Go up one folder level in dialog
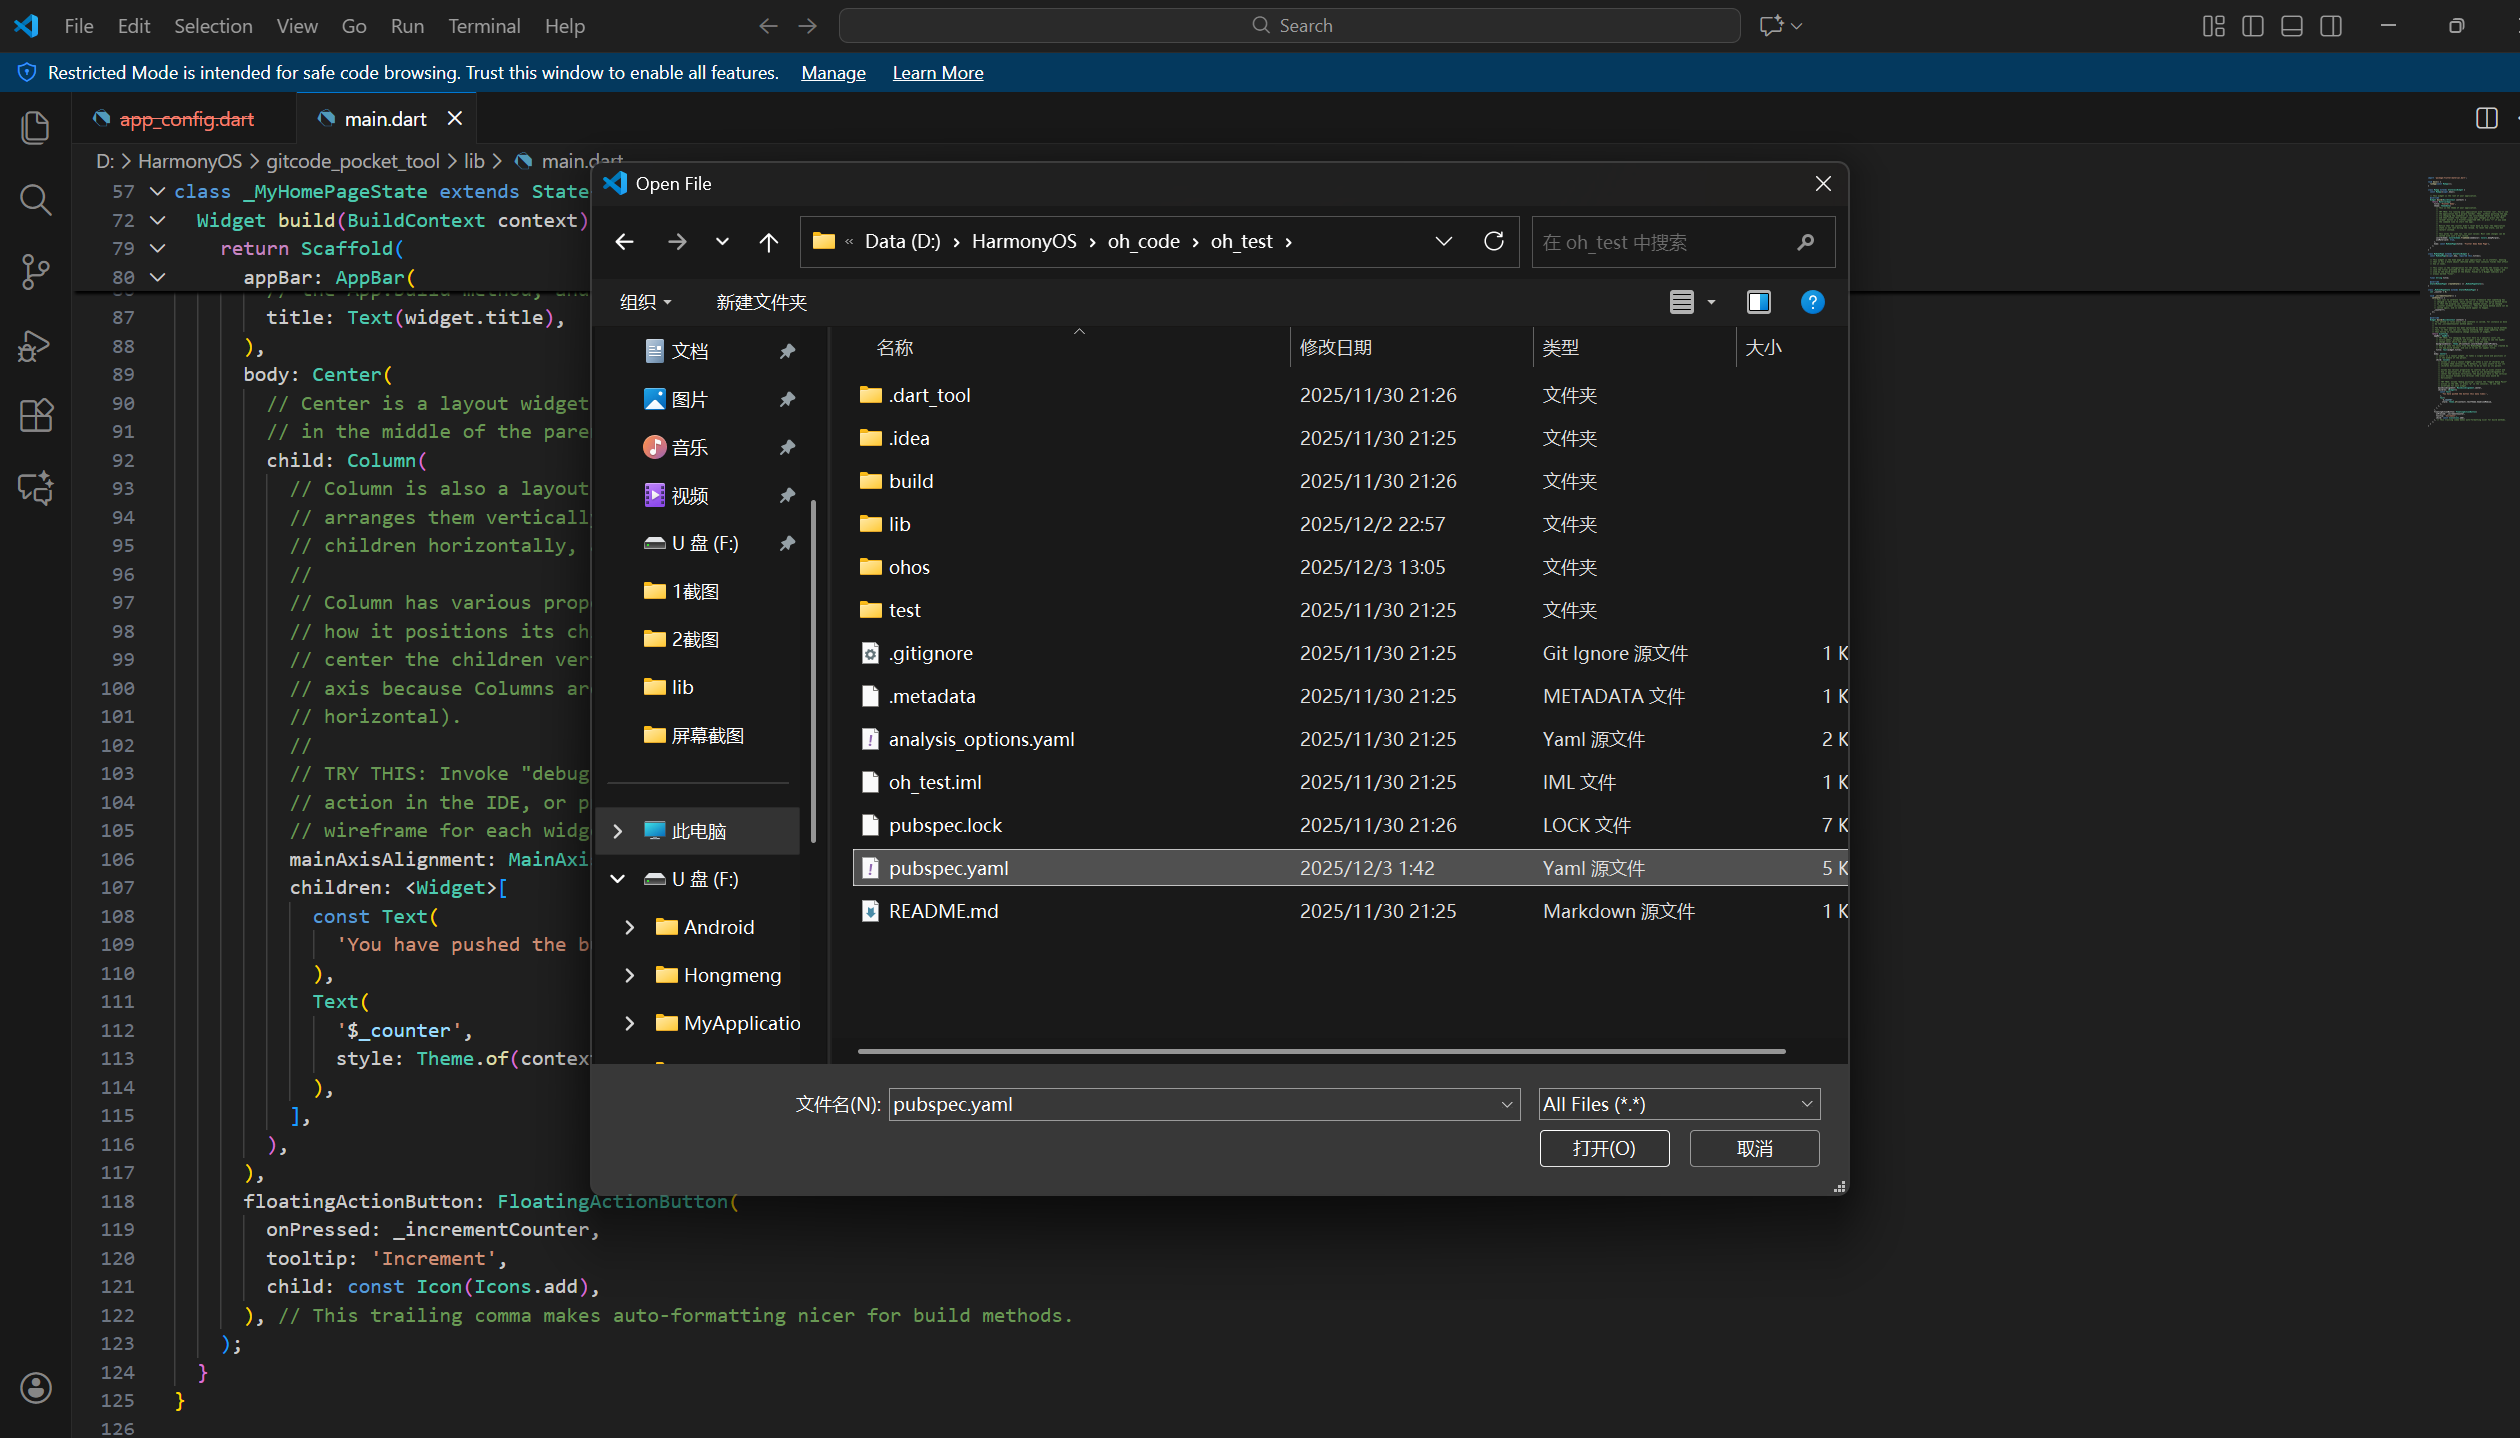 click(768, 242)
